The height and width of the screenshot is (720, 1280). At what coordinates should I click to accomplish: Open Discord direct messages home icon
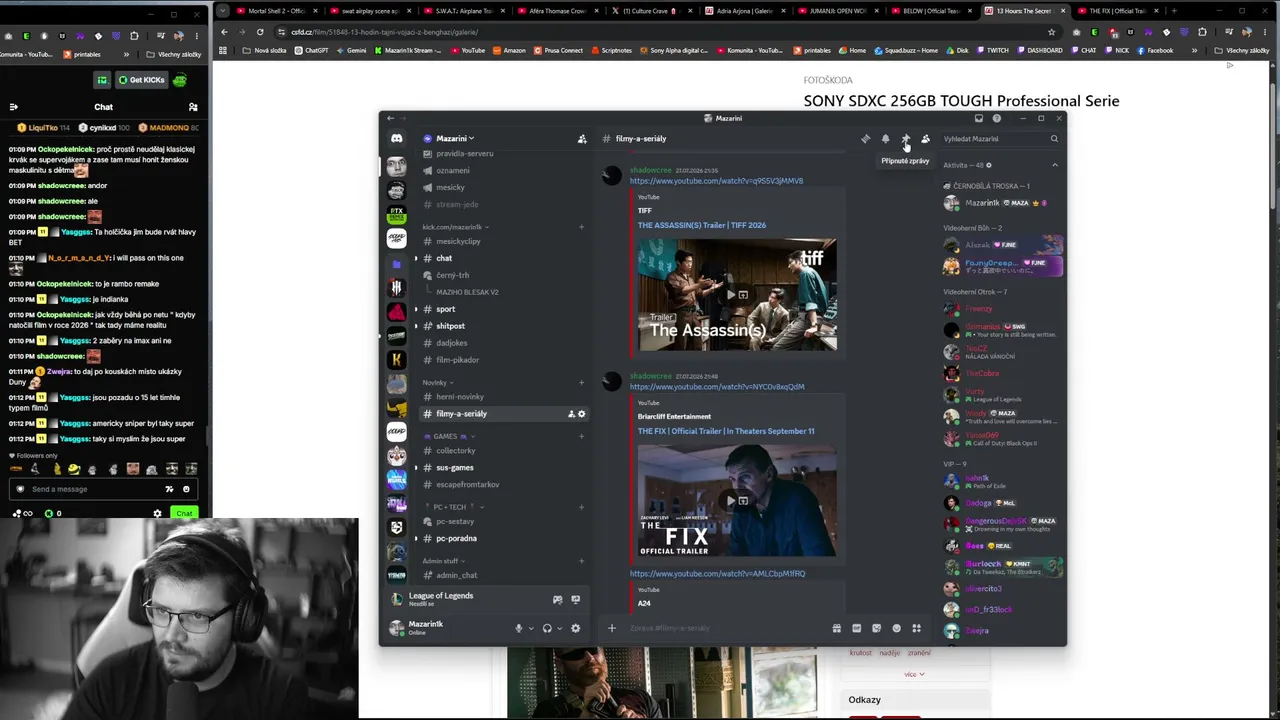point(397,139)
